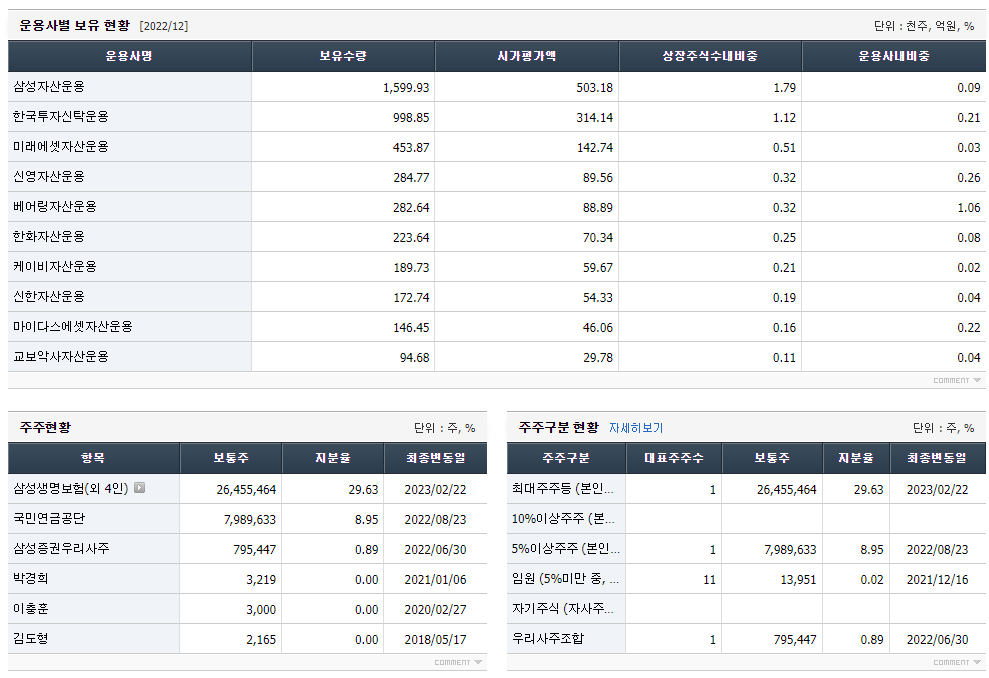
Task: Click 대표주주수 column header
Action: pos(674,458)
